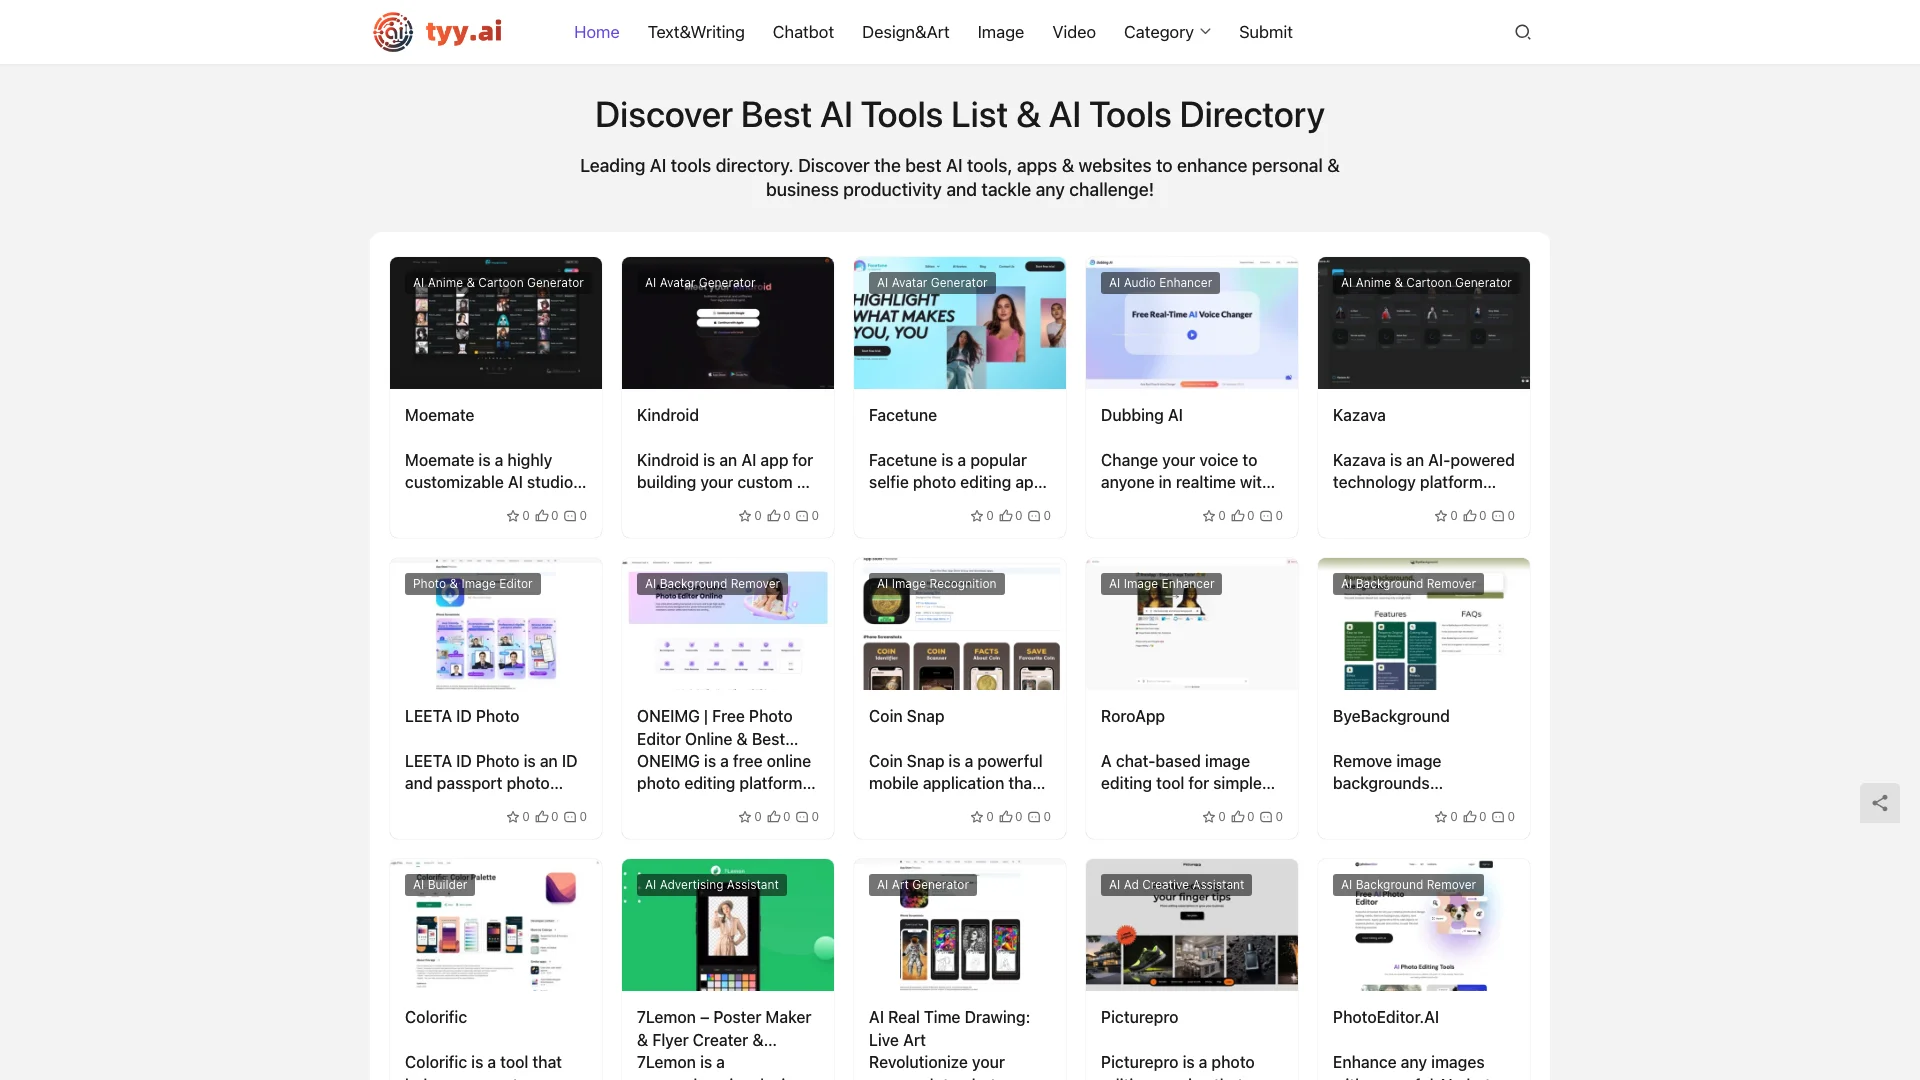Expand the Category dropdown menu

click(1167, 32)
